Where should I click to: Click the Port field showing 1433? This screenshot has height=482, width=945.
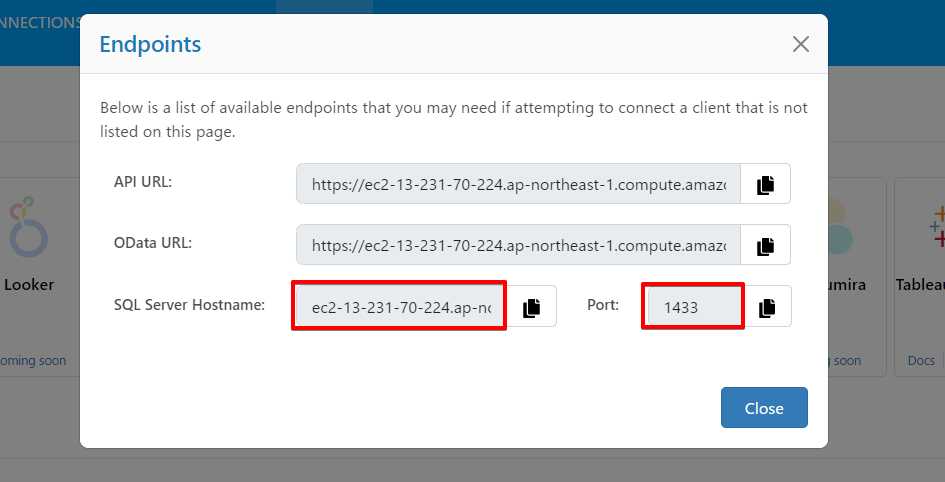(x=693, y=307)
